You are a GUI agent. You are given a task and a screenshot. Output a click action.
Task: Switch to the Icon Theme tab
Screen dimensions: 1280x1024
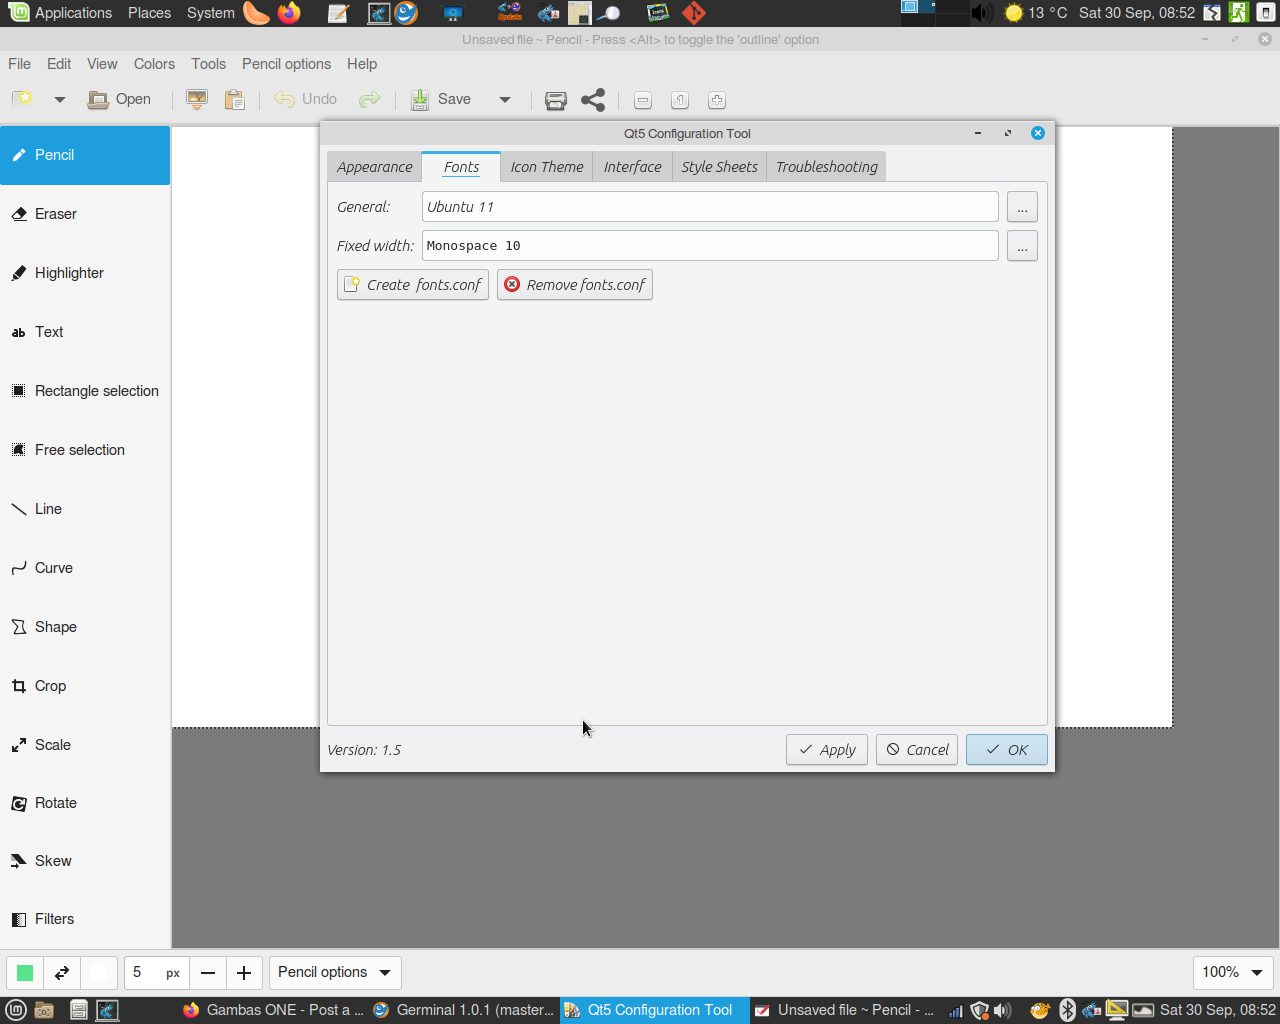[x=546, y=167]
